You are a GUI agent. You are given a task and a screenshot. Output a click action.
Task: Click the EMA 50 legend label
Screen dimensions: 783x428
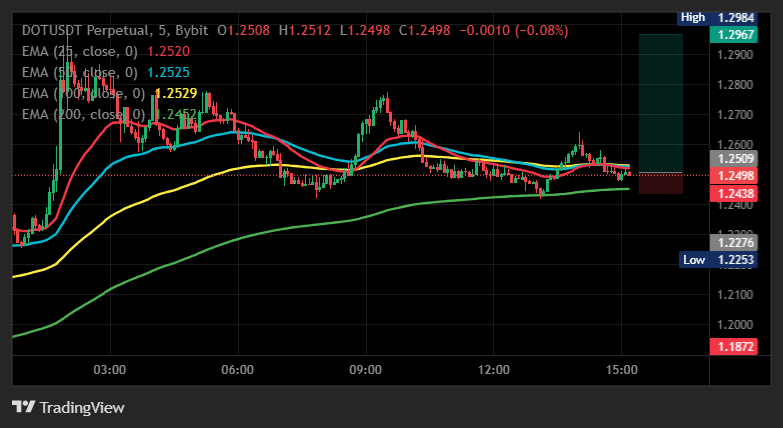80,72
